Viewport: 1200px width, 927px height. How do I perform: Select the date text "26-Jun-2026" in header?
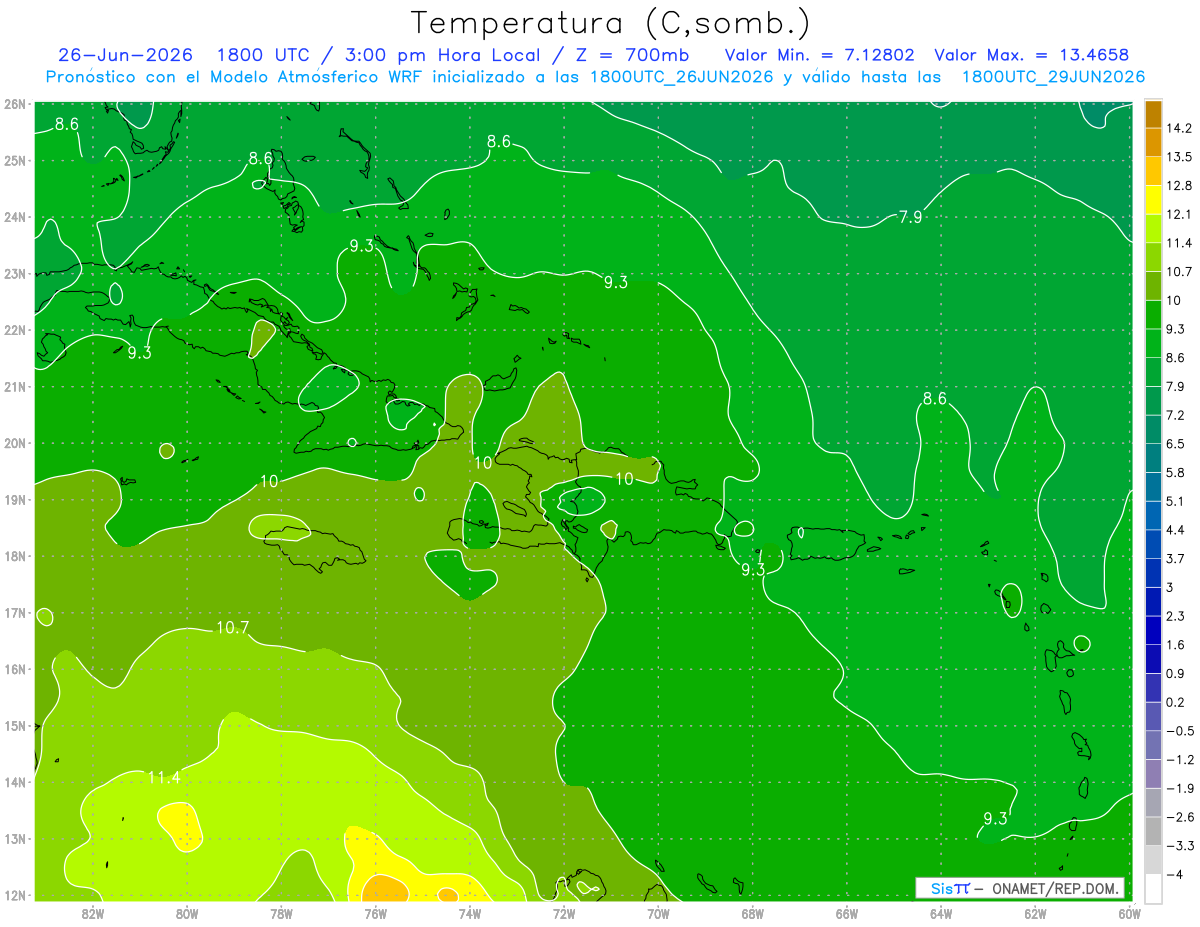click(x=125, y=55)
